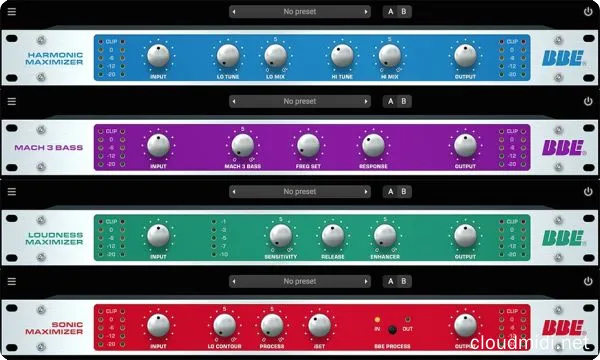Click the Mach 3 Bass output level meter
The image size is (600, 360).
tap(512, 148)
